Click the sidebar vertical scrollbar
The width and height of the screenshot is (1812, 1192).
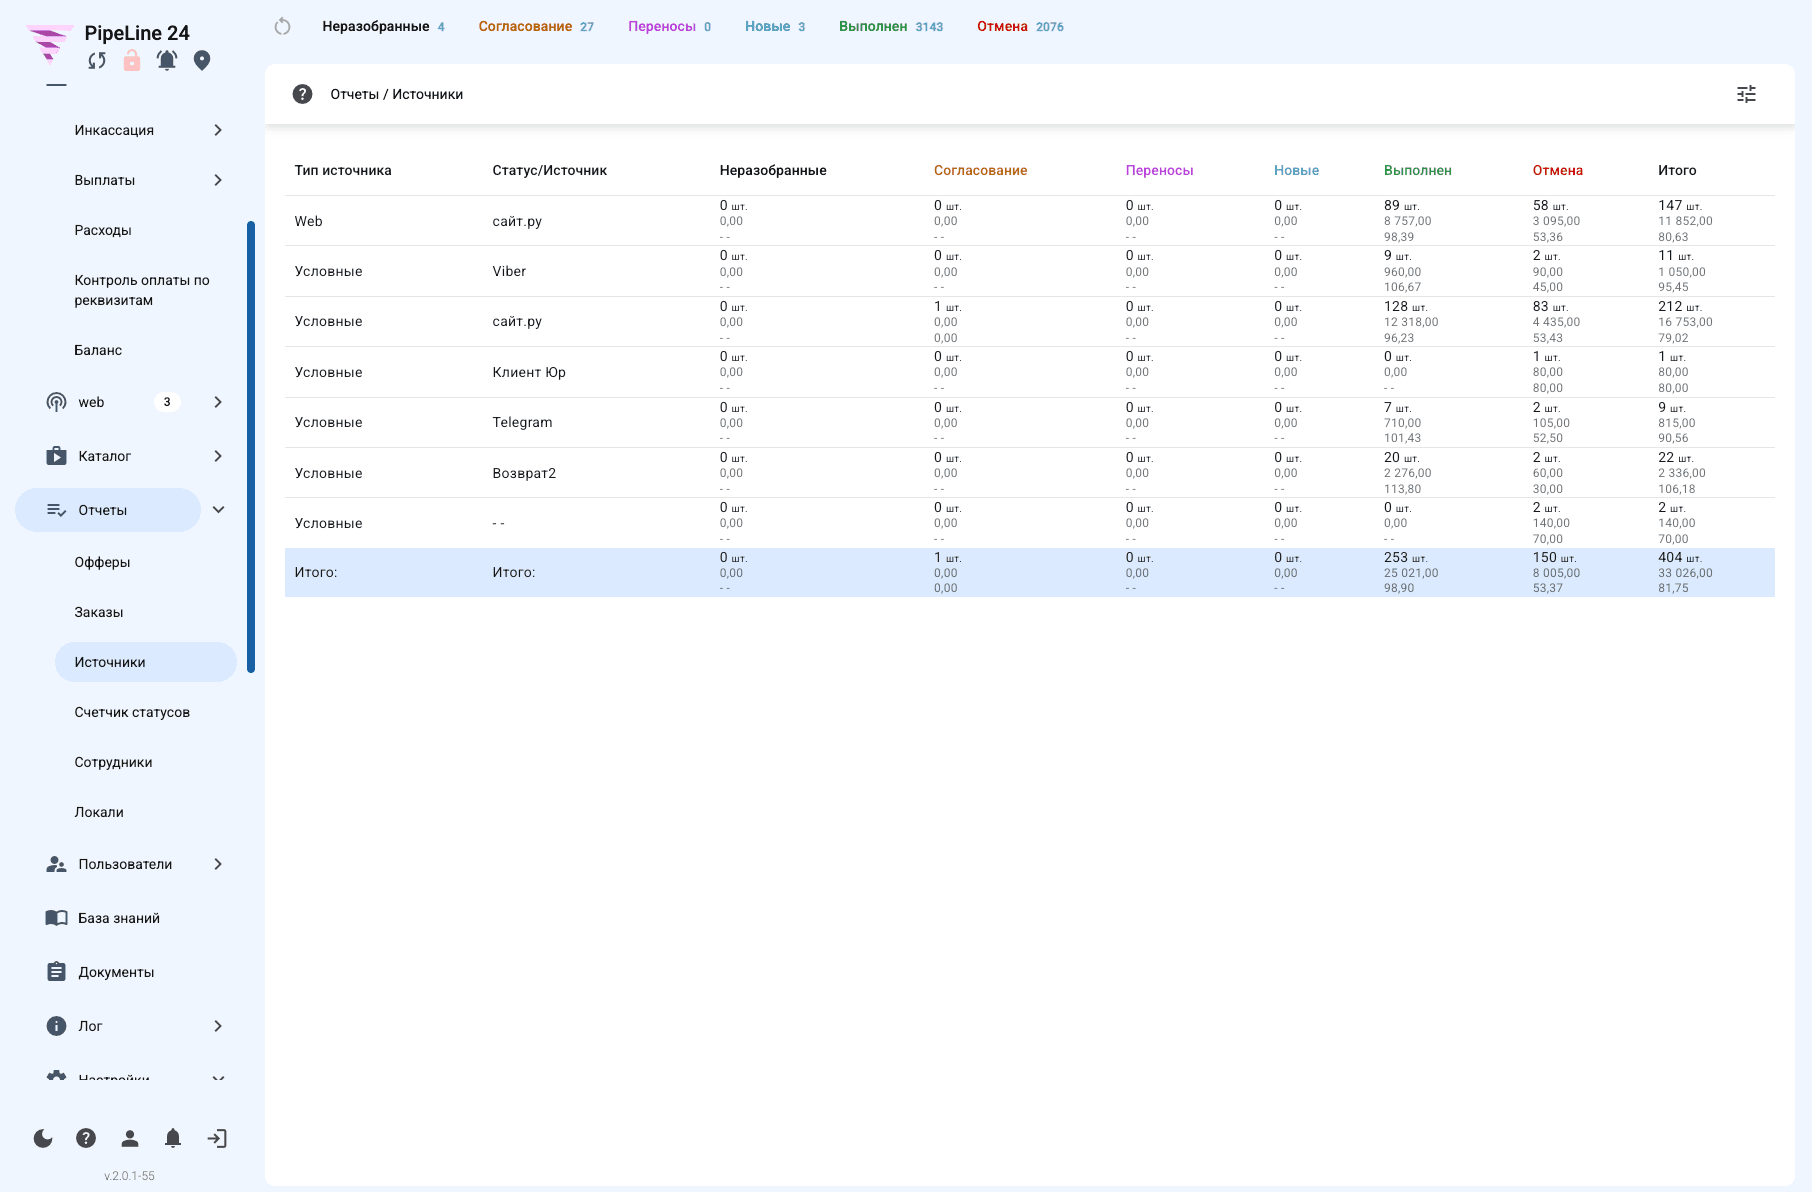[251, 447]
